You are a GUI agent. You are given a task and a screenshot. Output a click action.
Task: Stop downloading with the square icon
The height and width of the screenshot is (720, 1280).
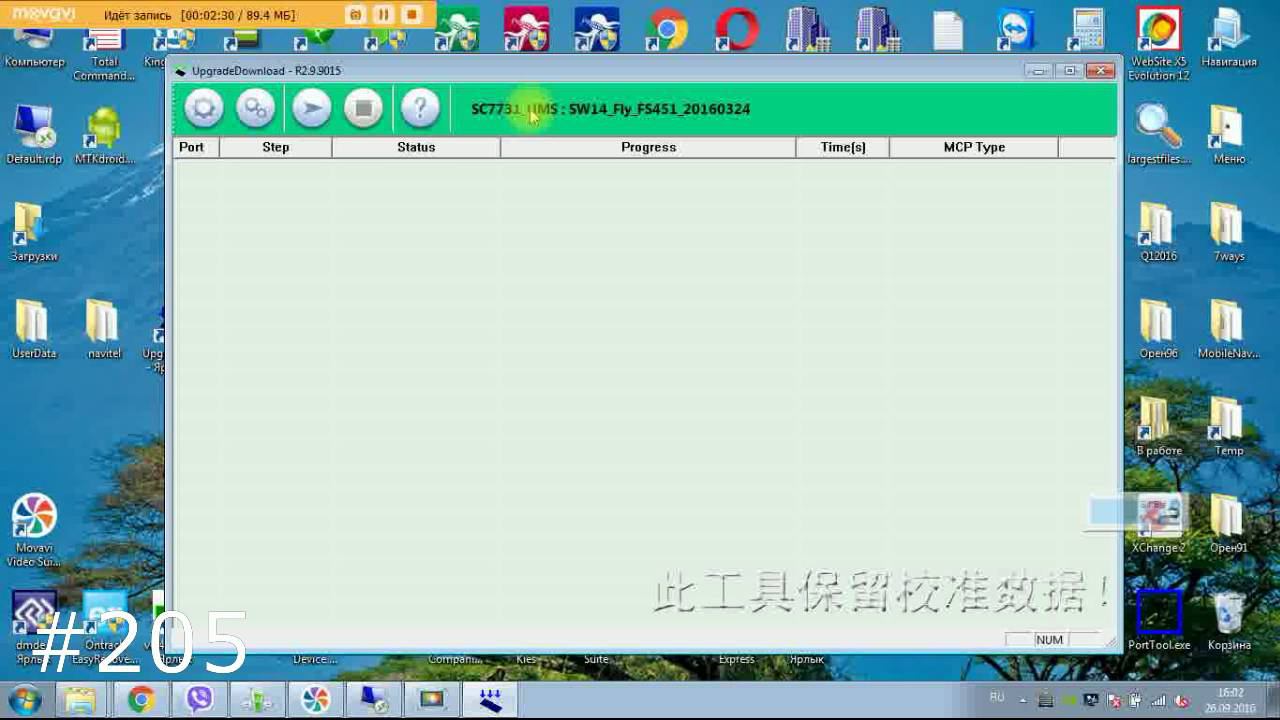point(363,108)
